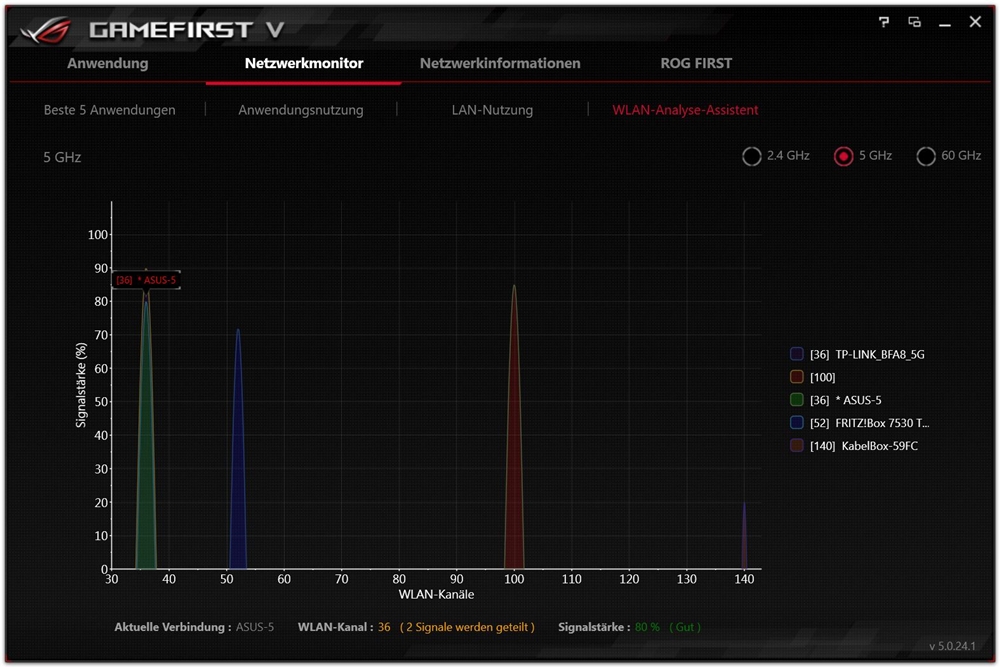This screenshot has height=667, width=1000.
Task: Click the [36] * ASUS-5 chart tooltip
Action: pos(146,280)
